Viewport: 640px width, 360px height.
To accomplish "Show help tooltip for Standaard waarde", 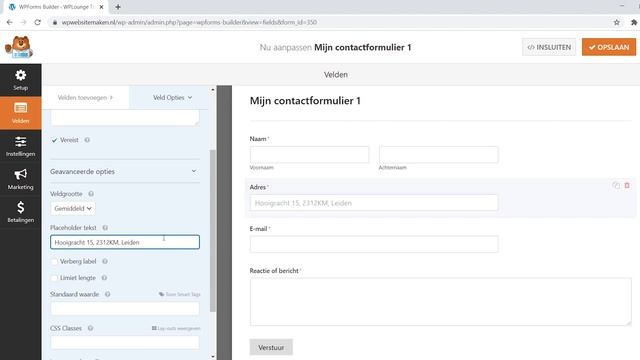I will pyautogui.click(x=107, y=294).
